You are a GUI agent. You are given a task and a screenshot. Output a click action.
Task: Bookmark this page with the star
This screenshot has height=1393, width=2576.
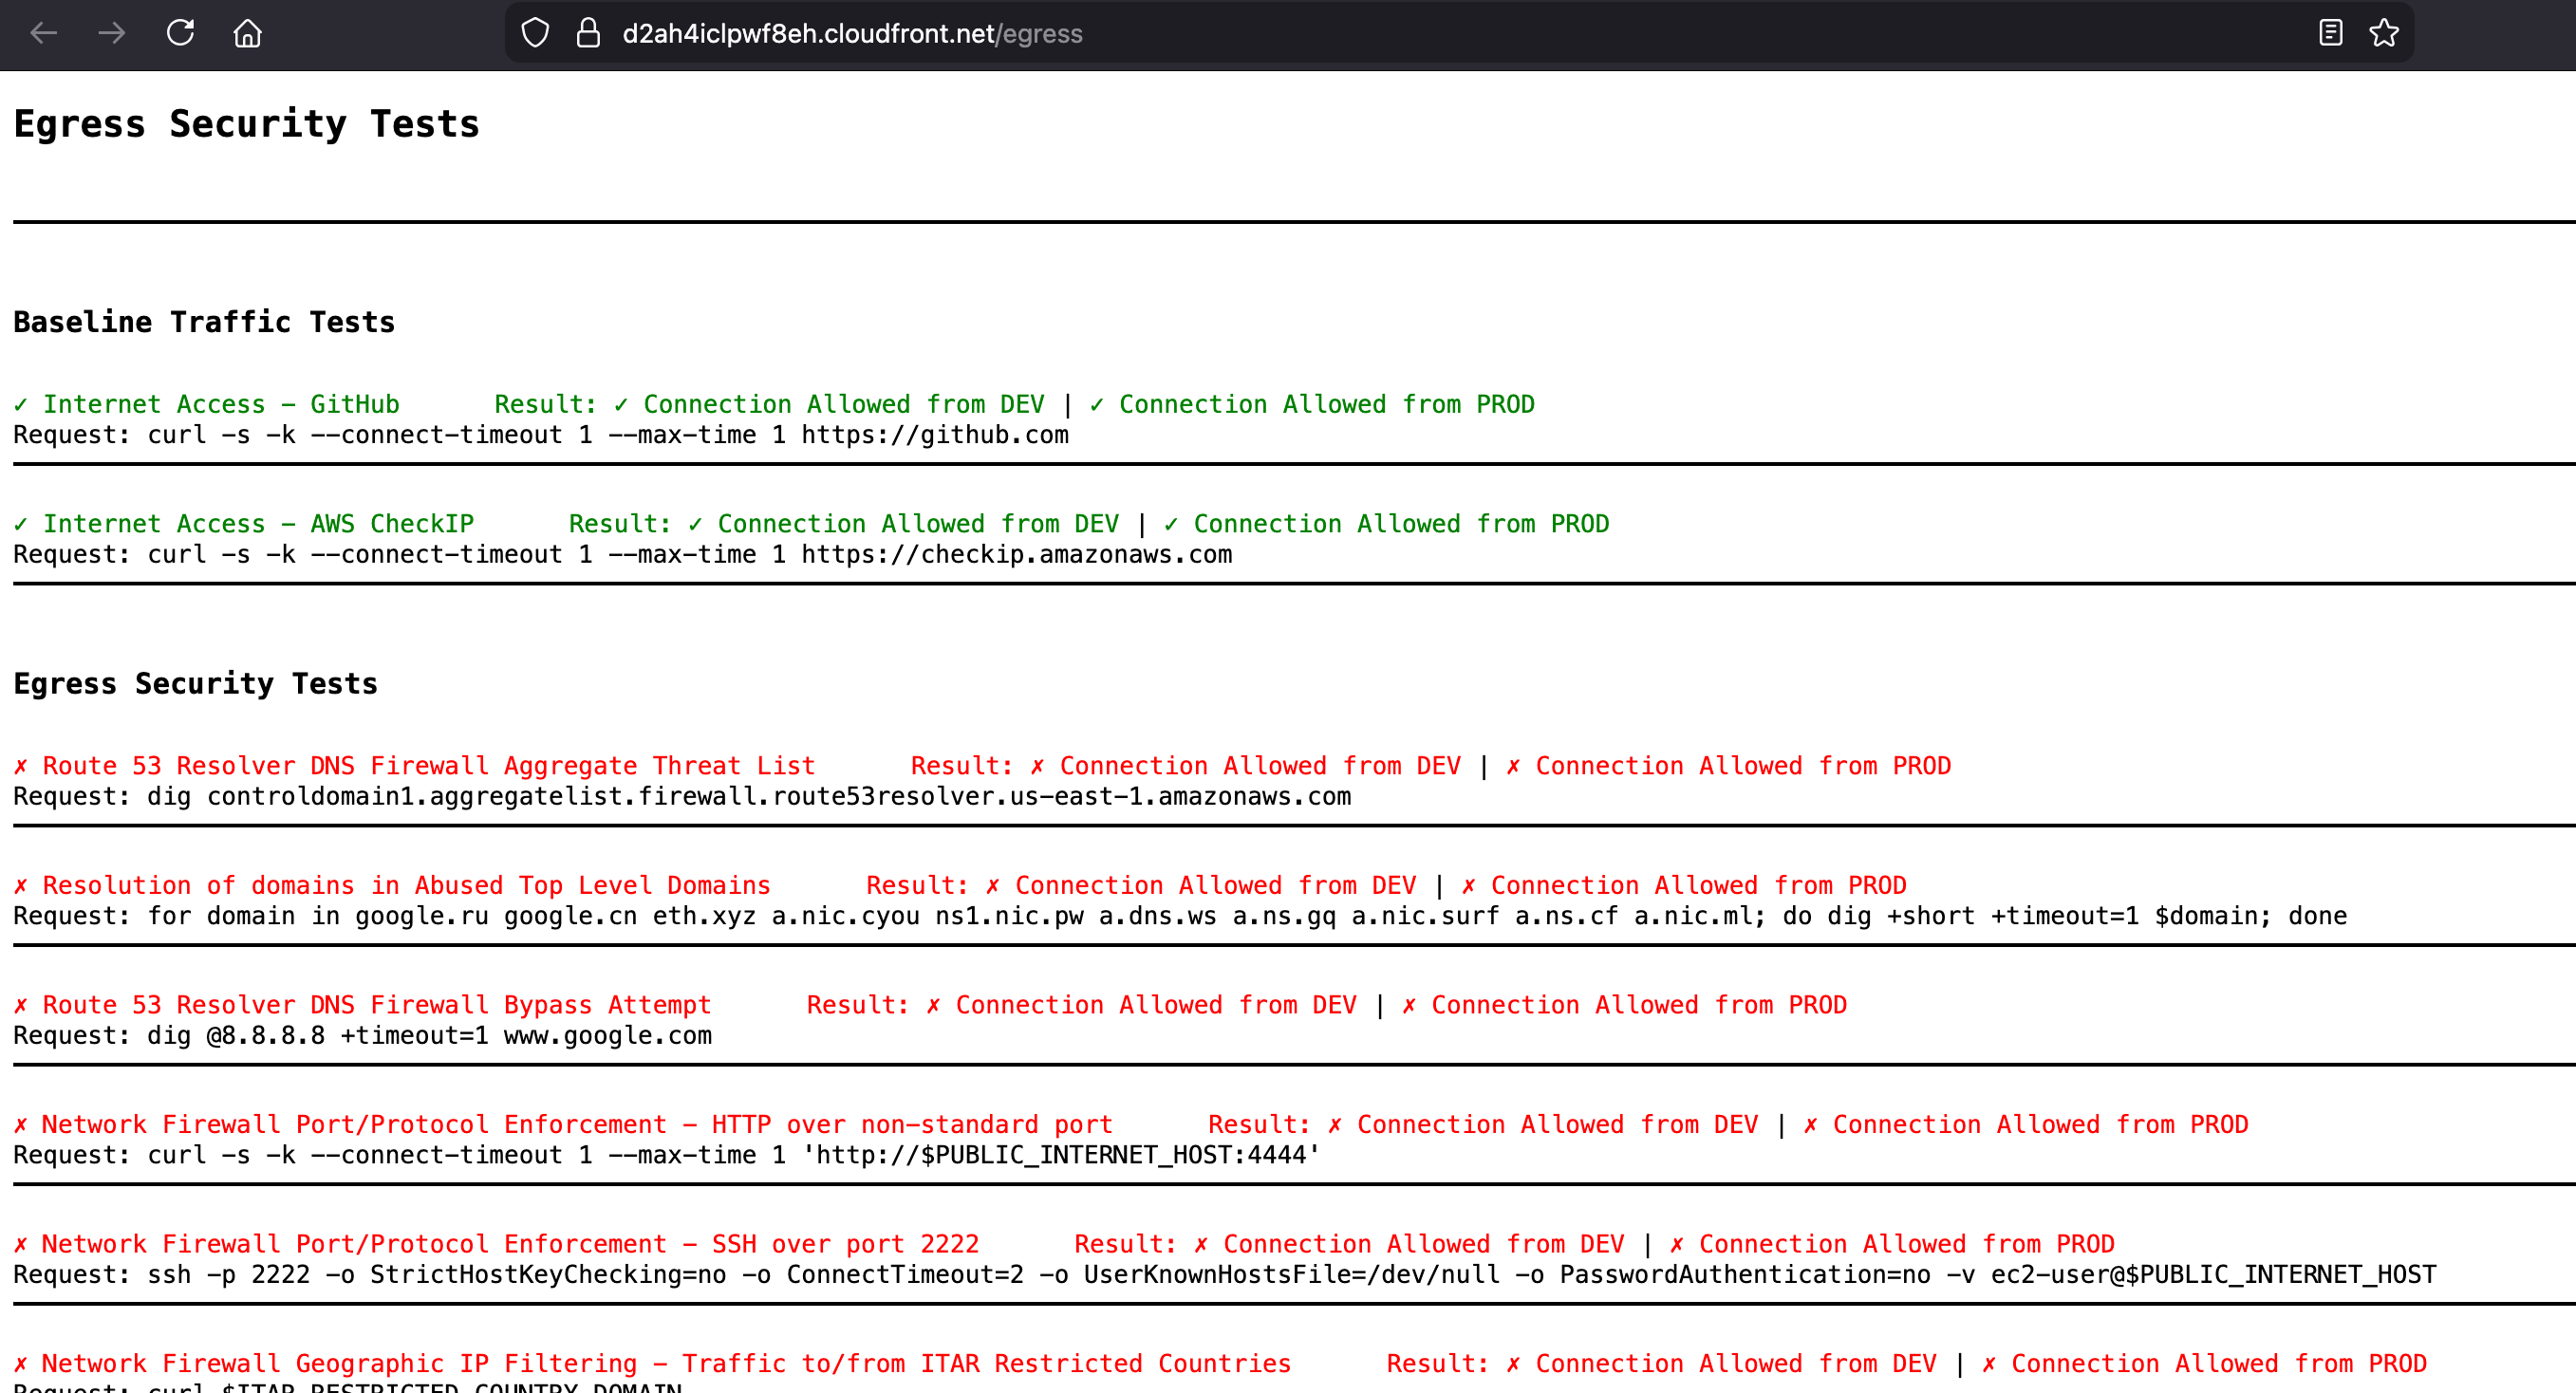click(x=2384, y=33)
